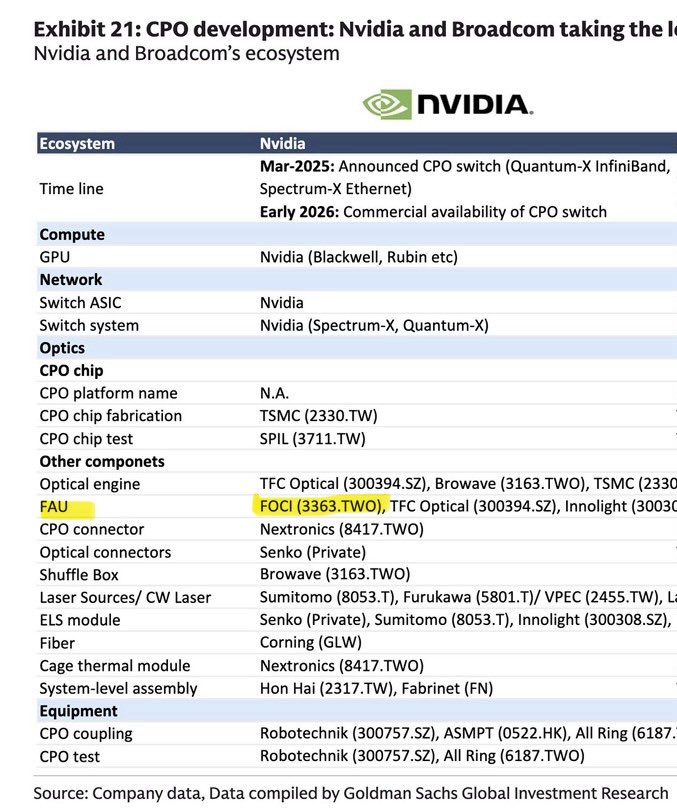Click the 'ELS module' row label
This screenshot has height=809, width=677.
(79, 620)
